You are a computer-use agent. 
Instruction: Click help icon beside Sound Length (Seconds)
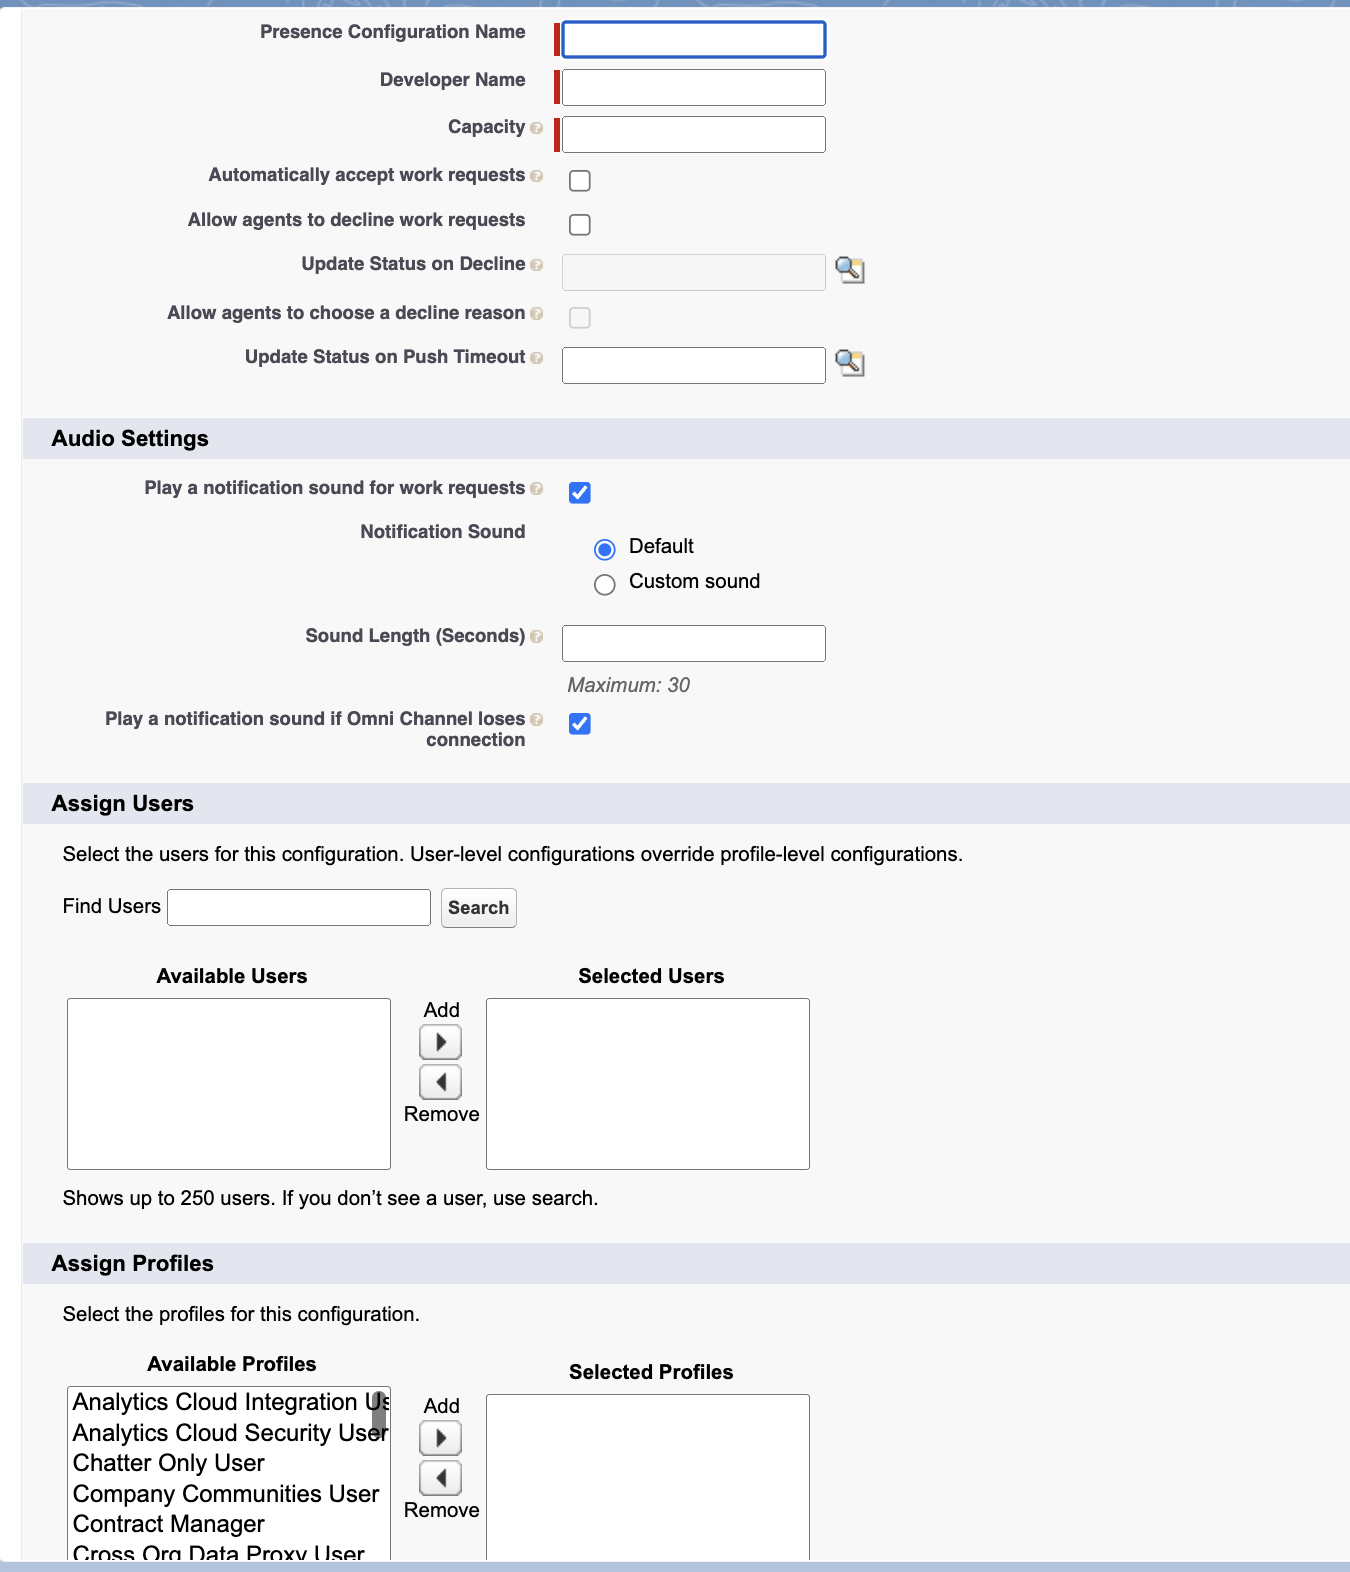(537, 637)
